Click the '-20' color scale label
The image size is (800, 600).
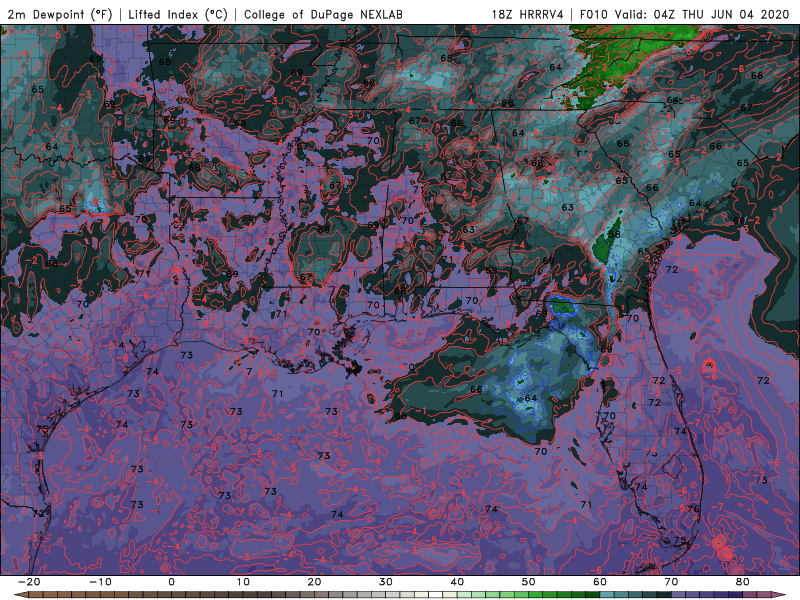pos(29,582)
